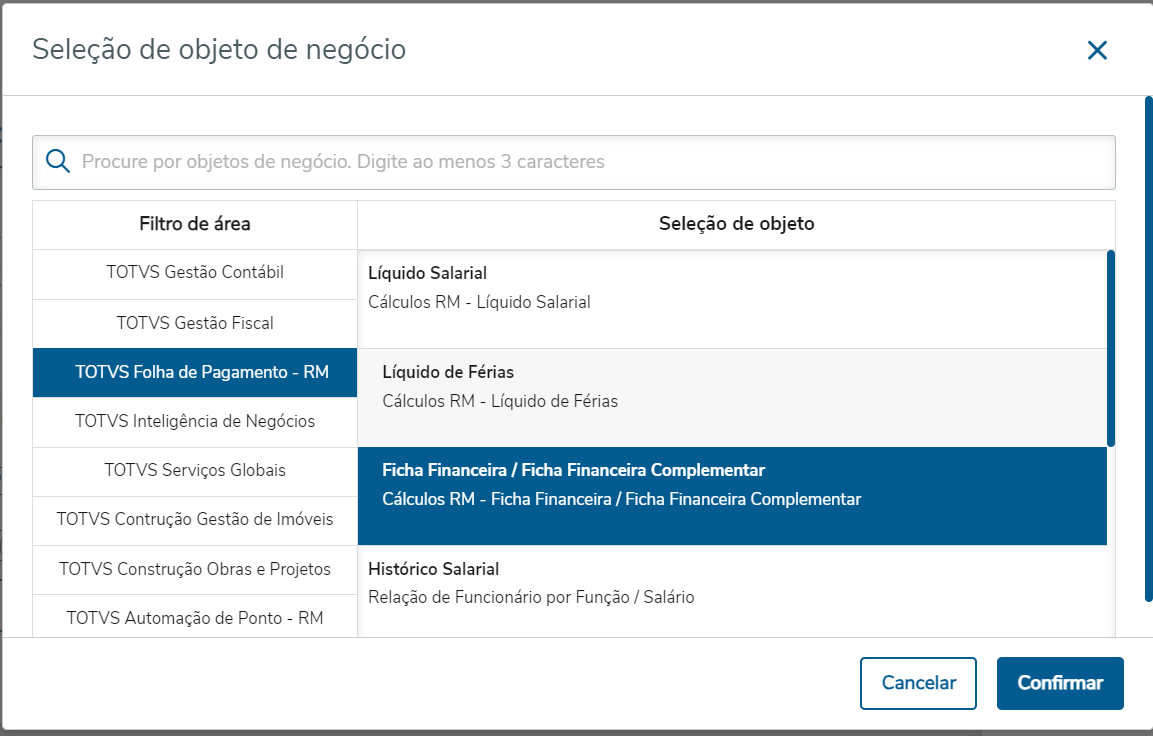Open TOTVS Serviços Globais area
The width and height of the screenshot is (1153, 736).
195,470
